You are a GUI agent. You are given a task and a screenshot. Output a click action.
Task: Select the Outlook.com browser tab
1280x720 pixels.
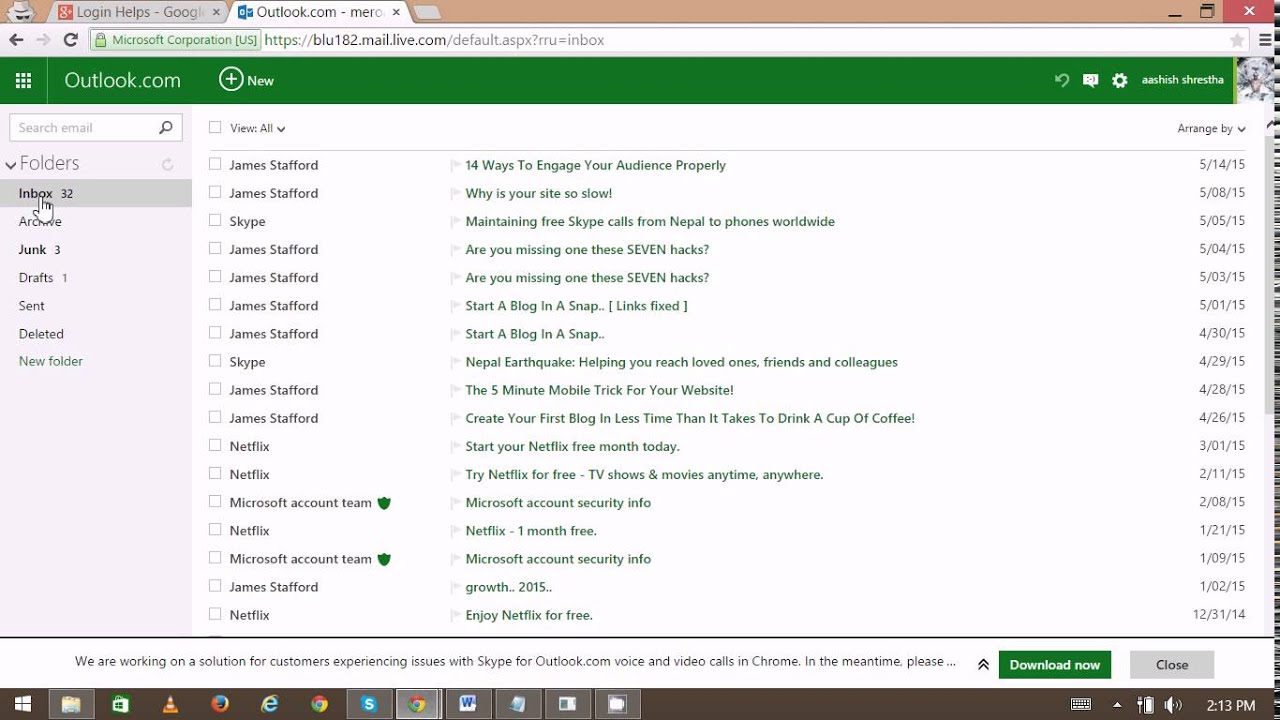(x=318, y=12)
